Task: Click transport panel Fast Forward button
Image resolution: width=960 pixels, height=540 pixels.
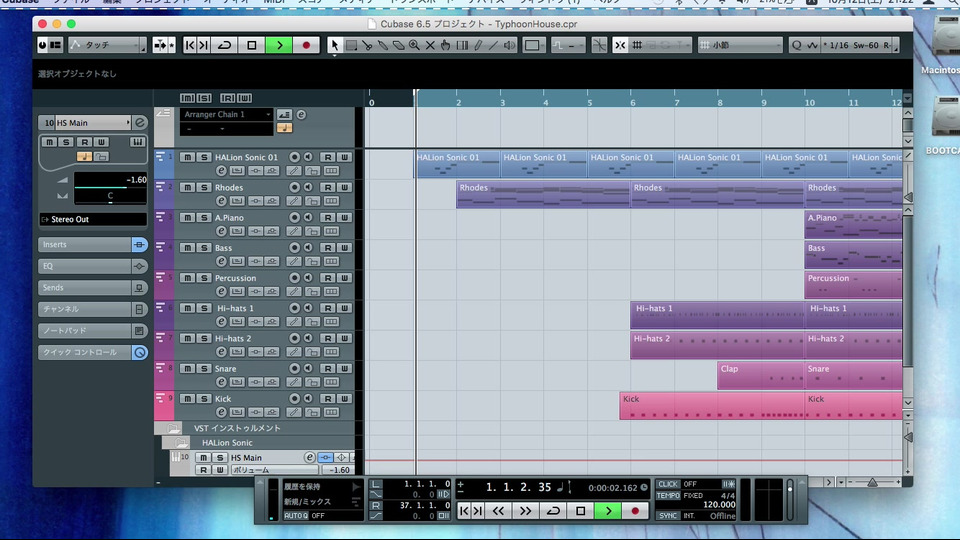Action: coord(525,511)
